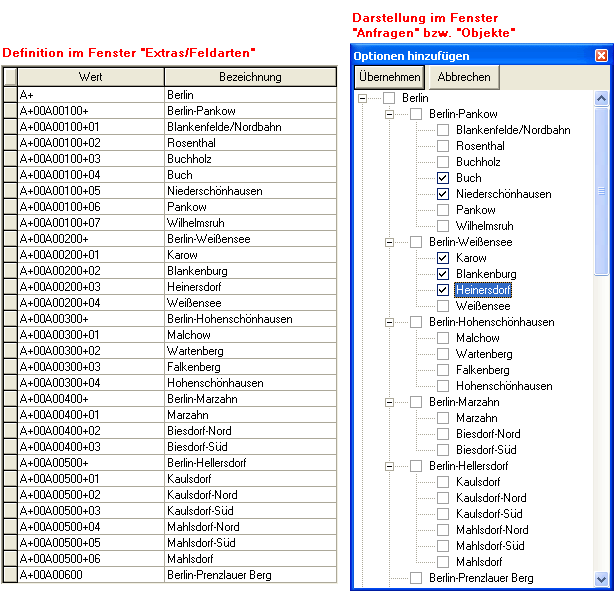
Task: Select the Kaulsdorf-Süd tree label
Action: [489, 514]
